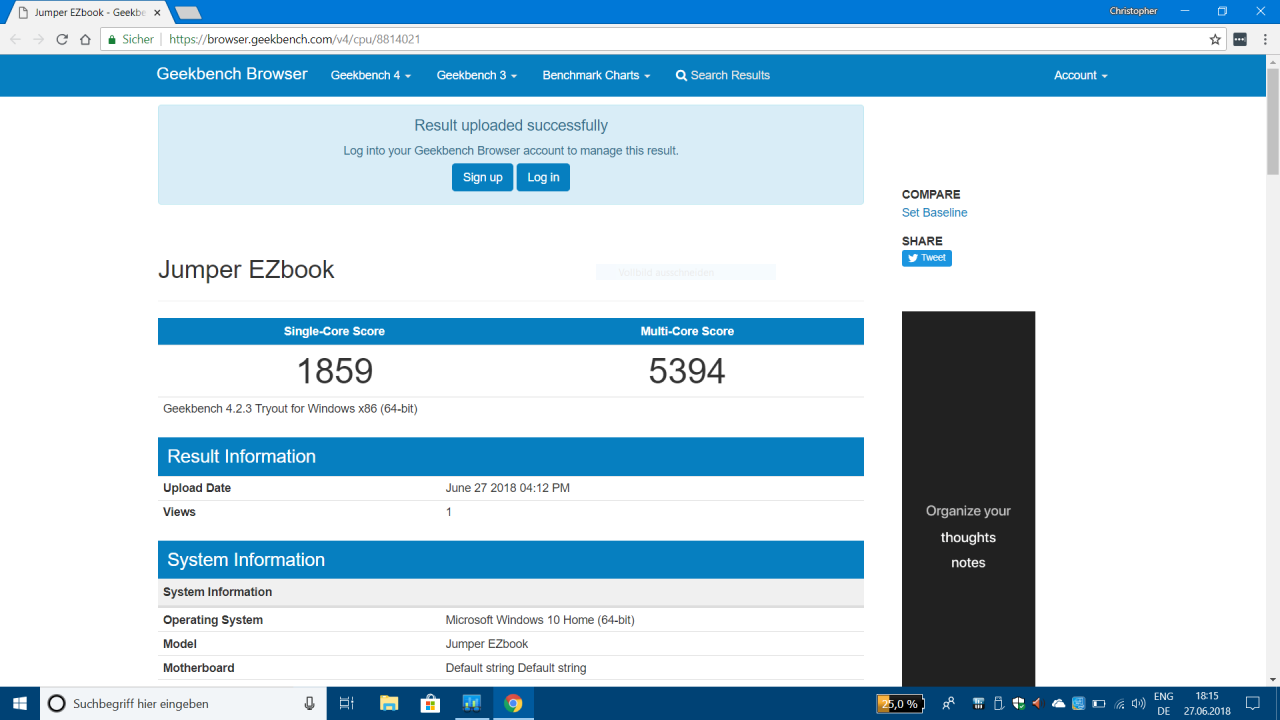Expand the Geekbench 4 dropdown menu

click(371, 75)
